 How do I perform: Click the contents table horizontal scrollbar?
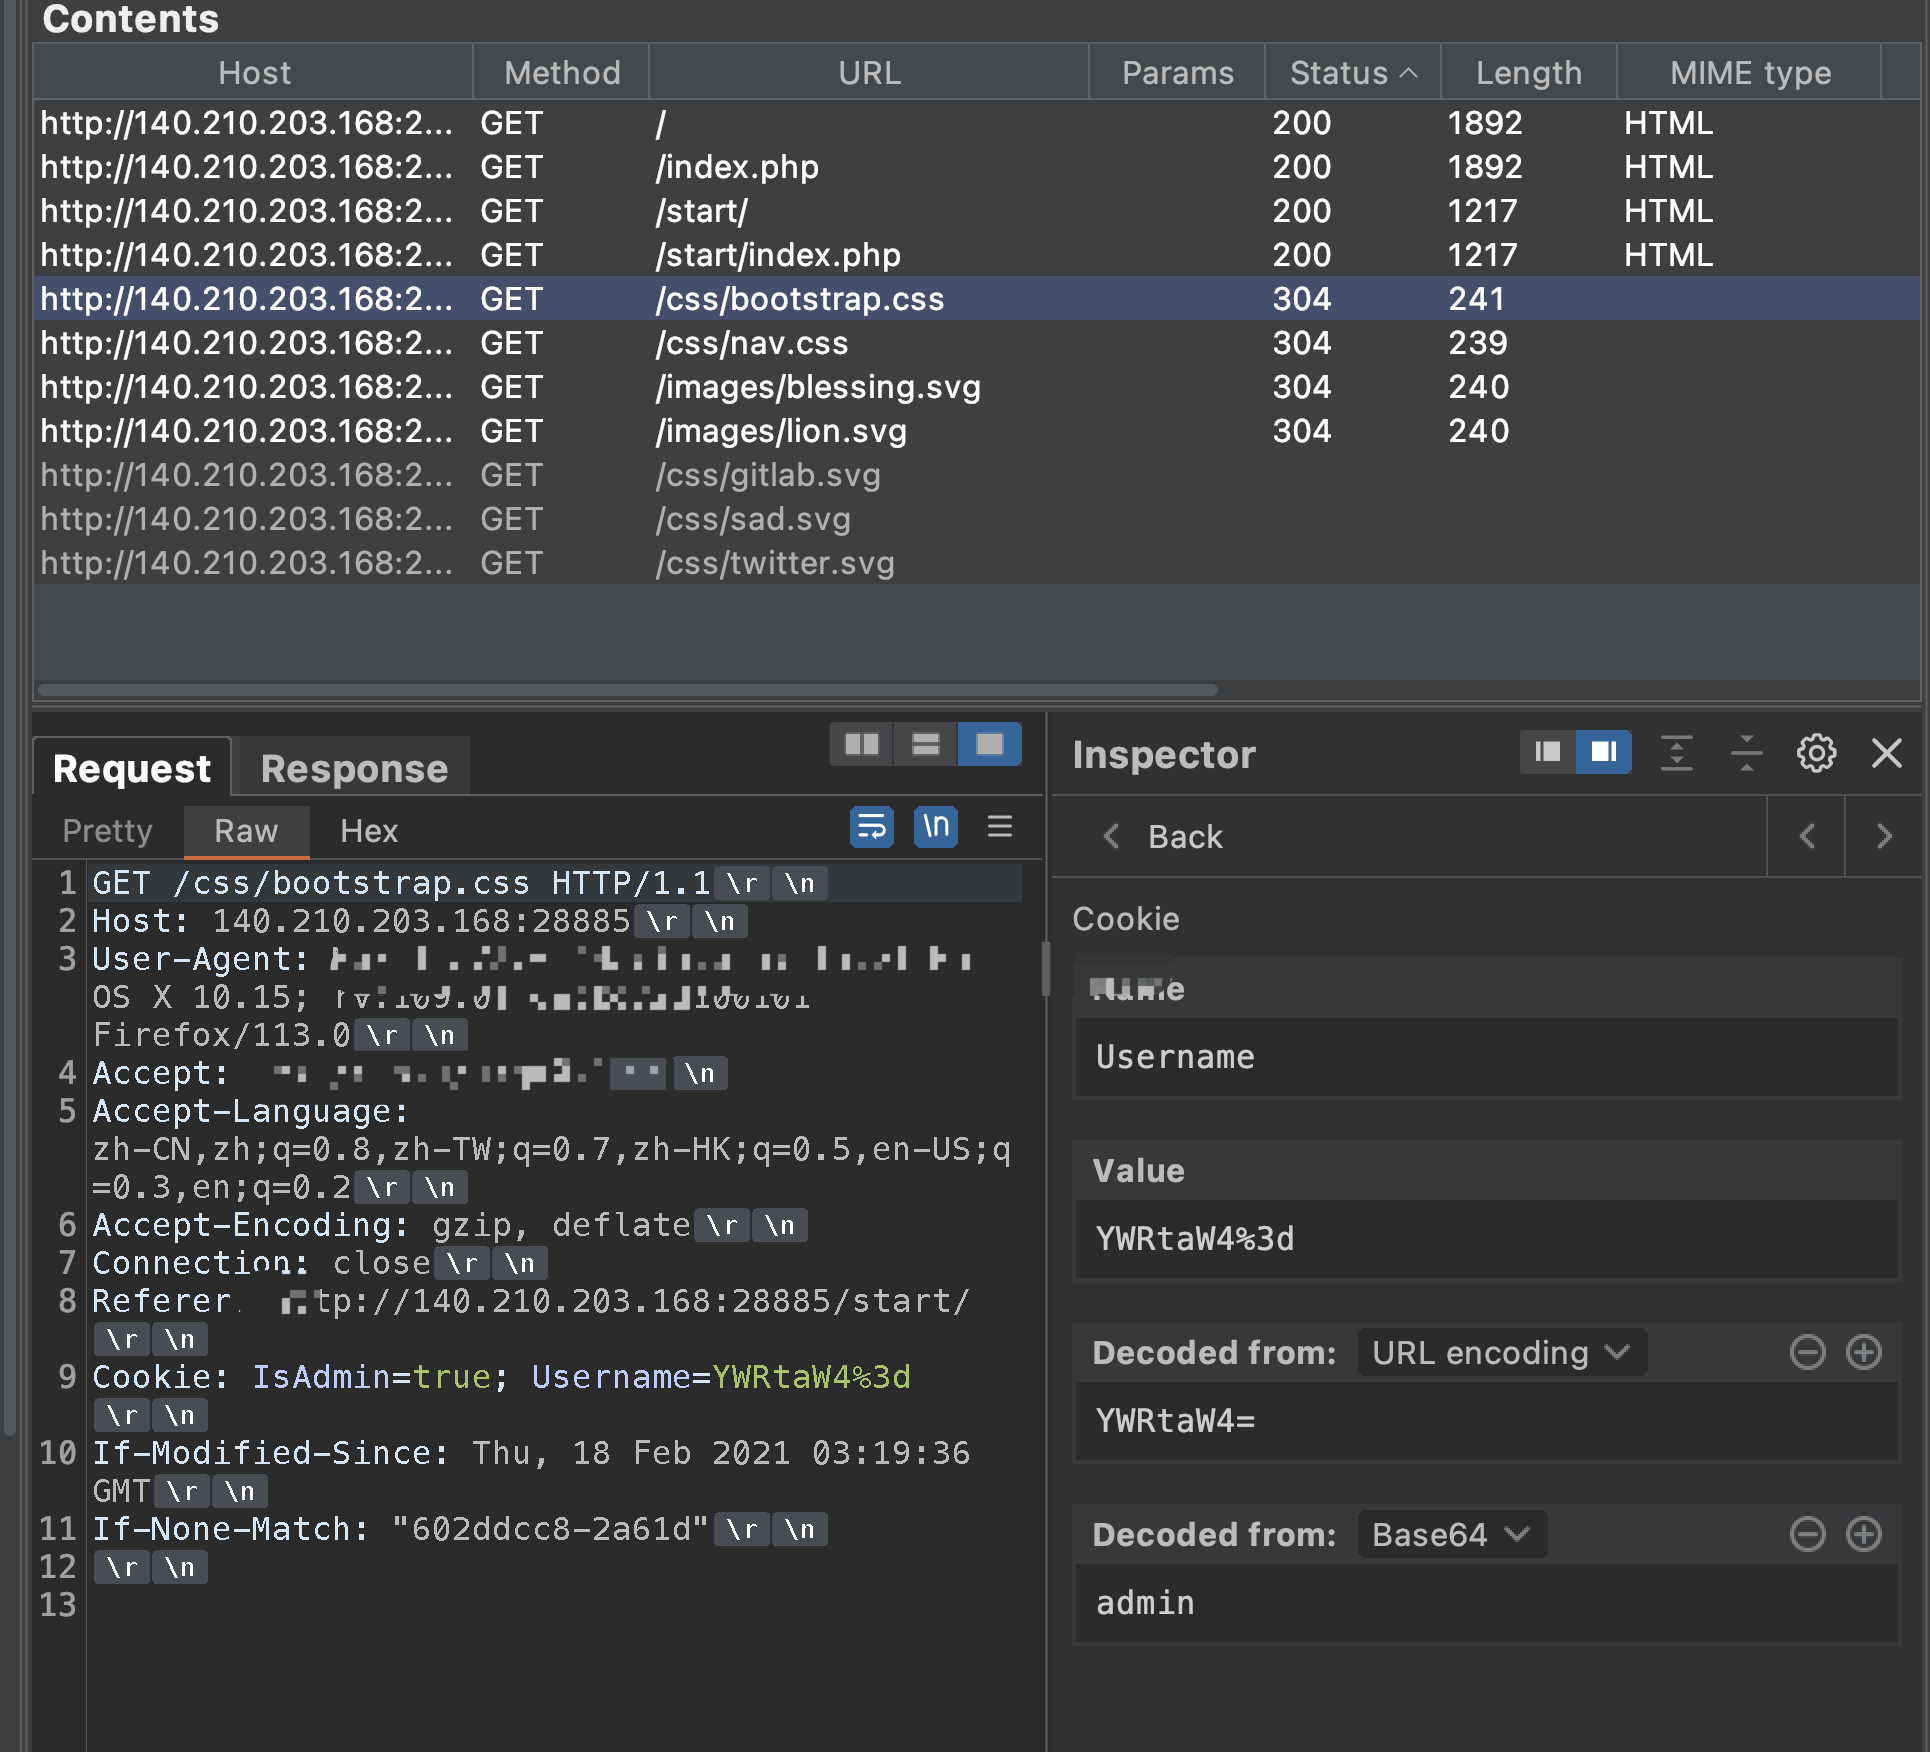pyautogui.click(x=627, y=690)
